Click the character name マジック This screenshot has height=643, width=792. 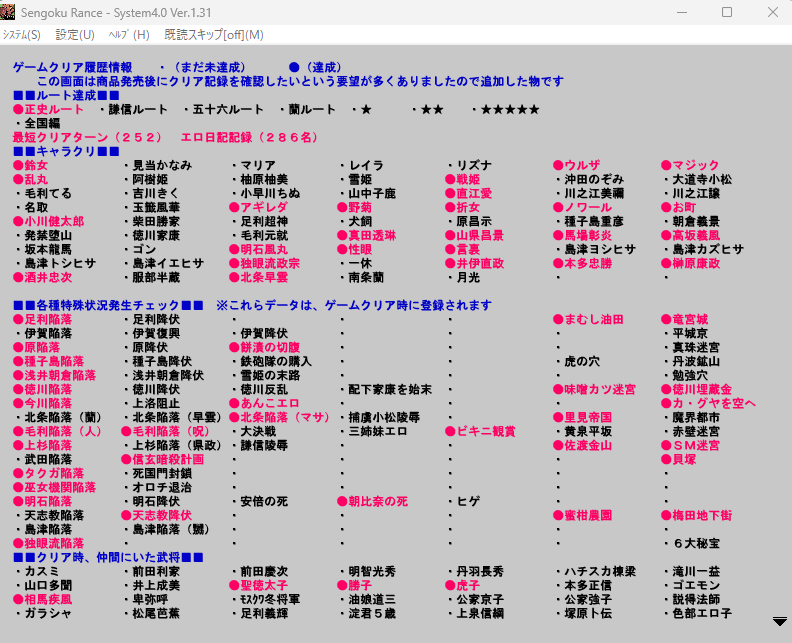690,166
